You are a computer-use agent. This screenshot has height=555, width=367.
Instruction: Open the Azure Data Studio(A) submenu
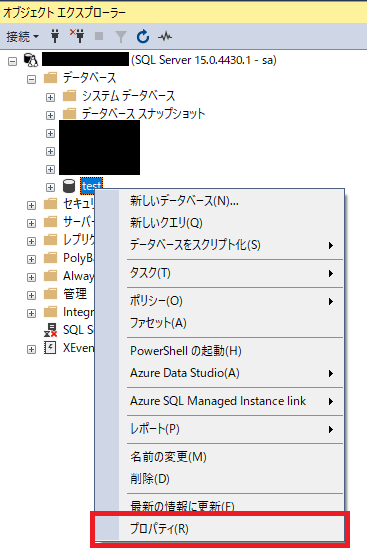pyautogui.click(x=219, y=373)
